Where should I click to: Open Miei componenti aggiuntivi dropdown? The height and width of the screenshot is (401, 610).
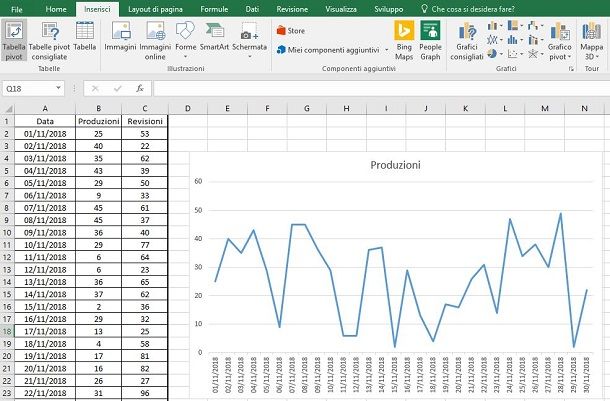pos(386,50)
